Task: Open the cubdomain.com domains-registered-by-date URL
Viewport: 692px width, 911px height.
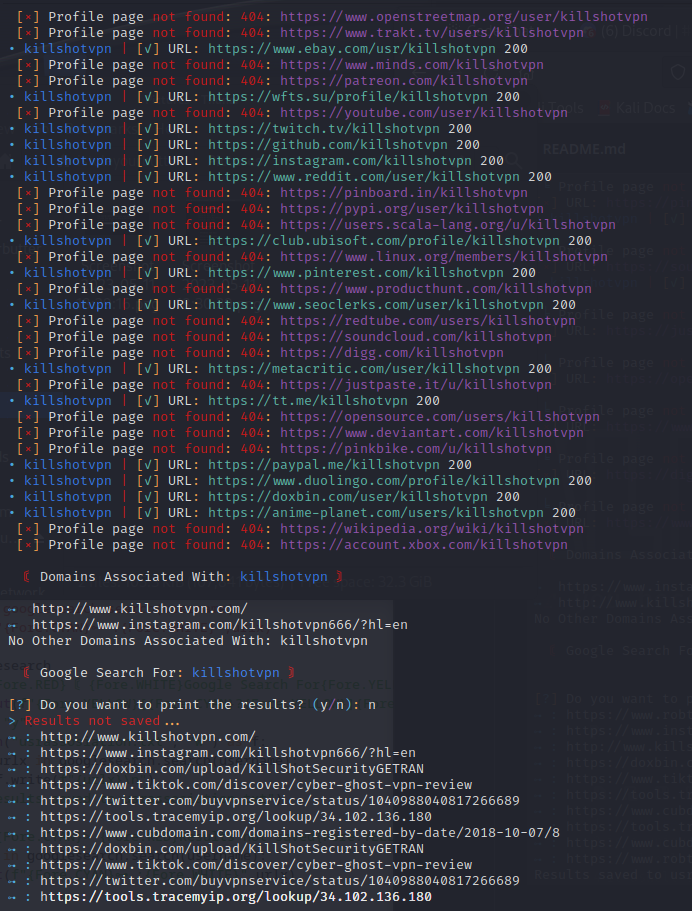Action: [x=300, y=833]
